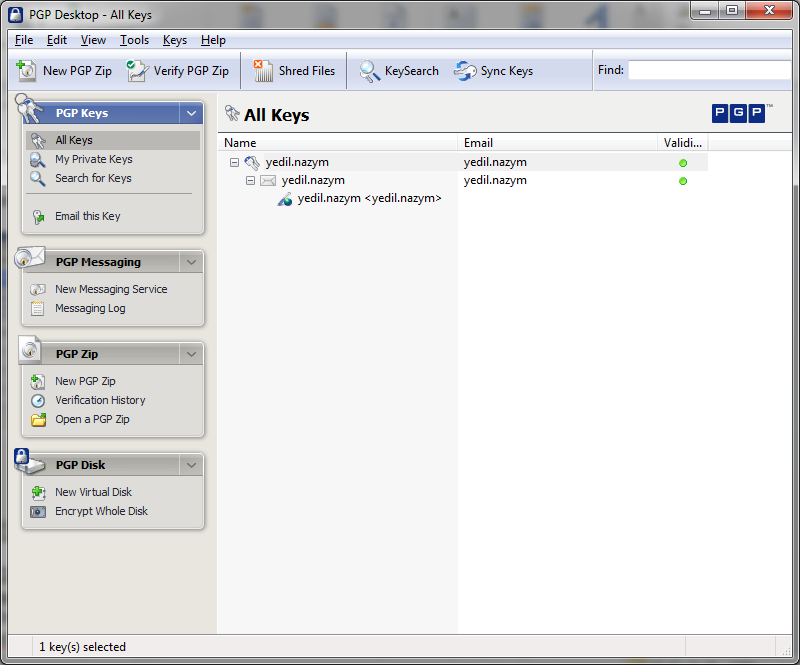The width and height of the screenshot is (800, 665).
Task: Click inside the Find search field
Action: click(710, 70)
